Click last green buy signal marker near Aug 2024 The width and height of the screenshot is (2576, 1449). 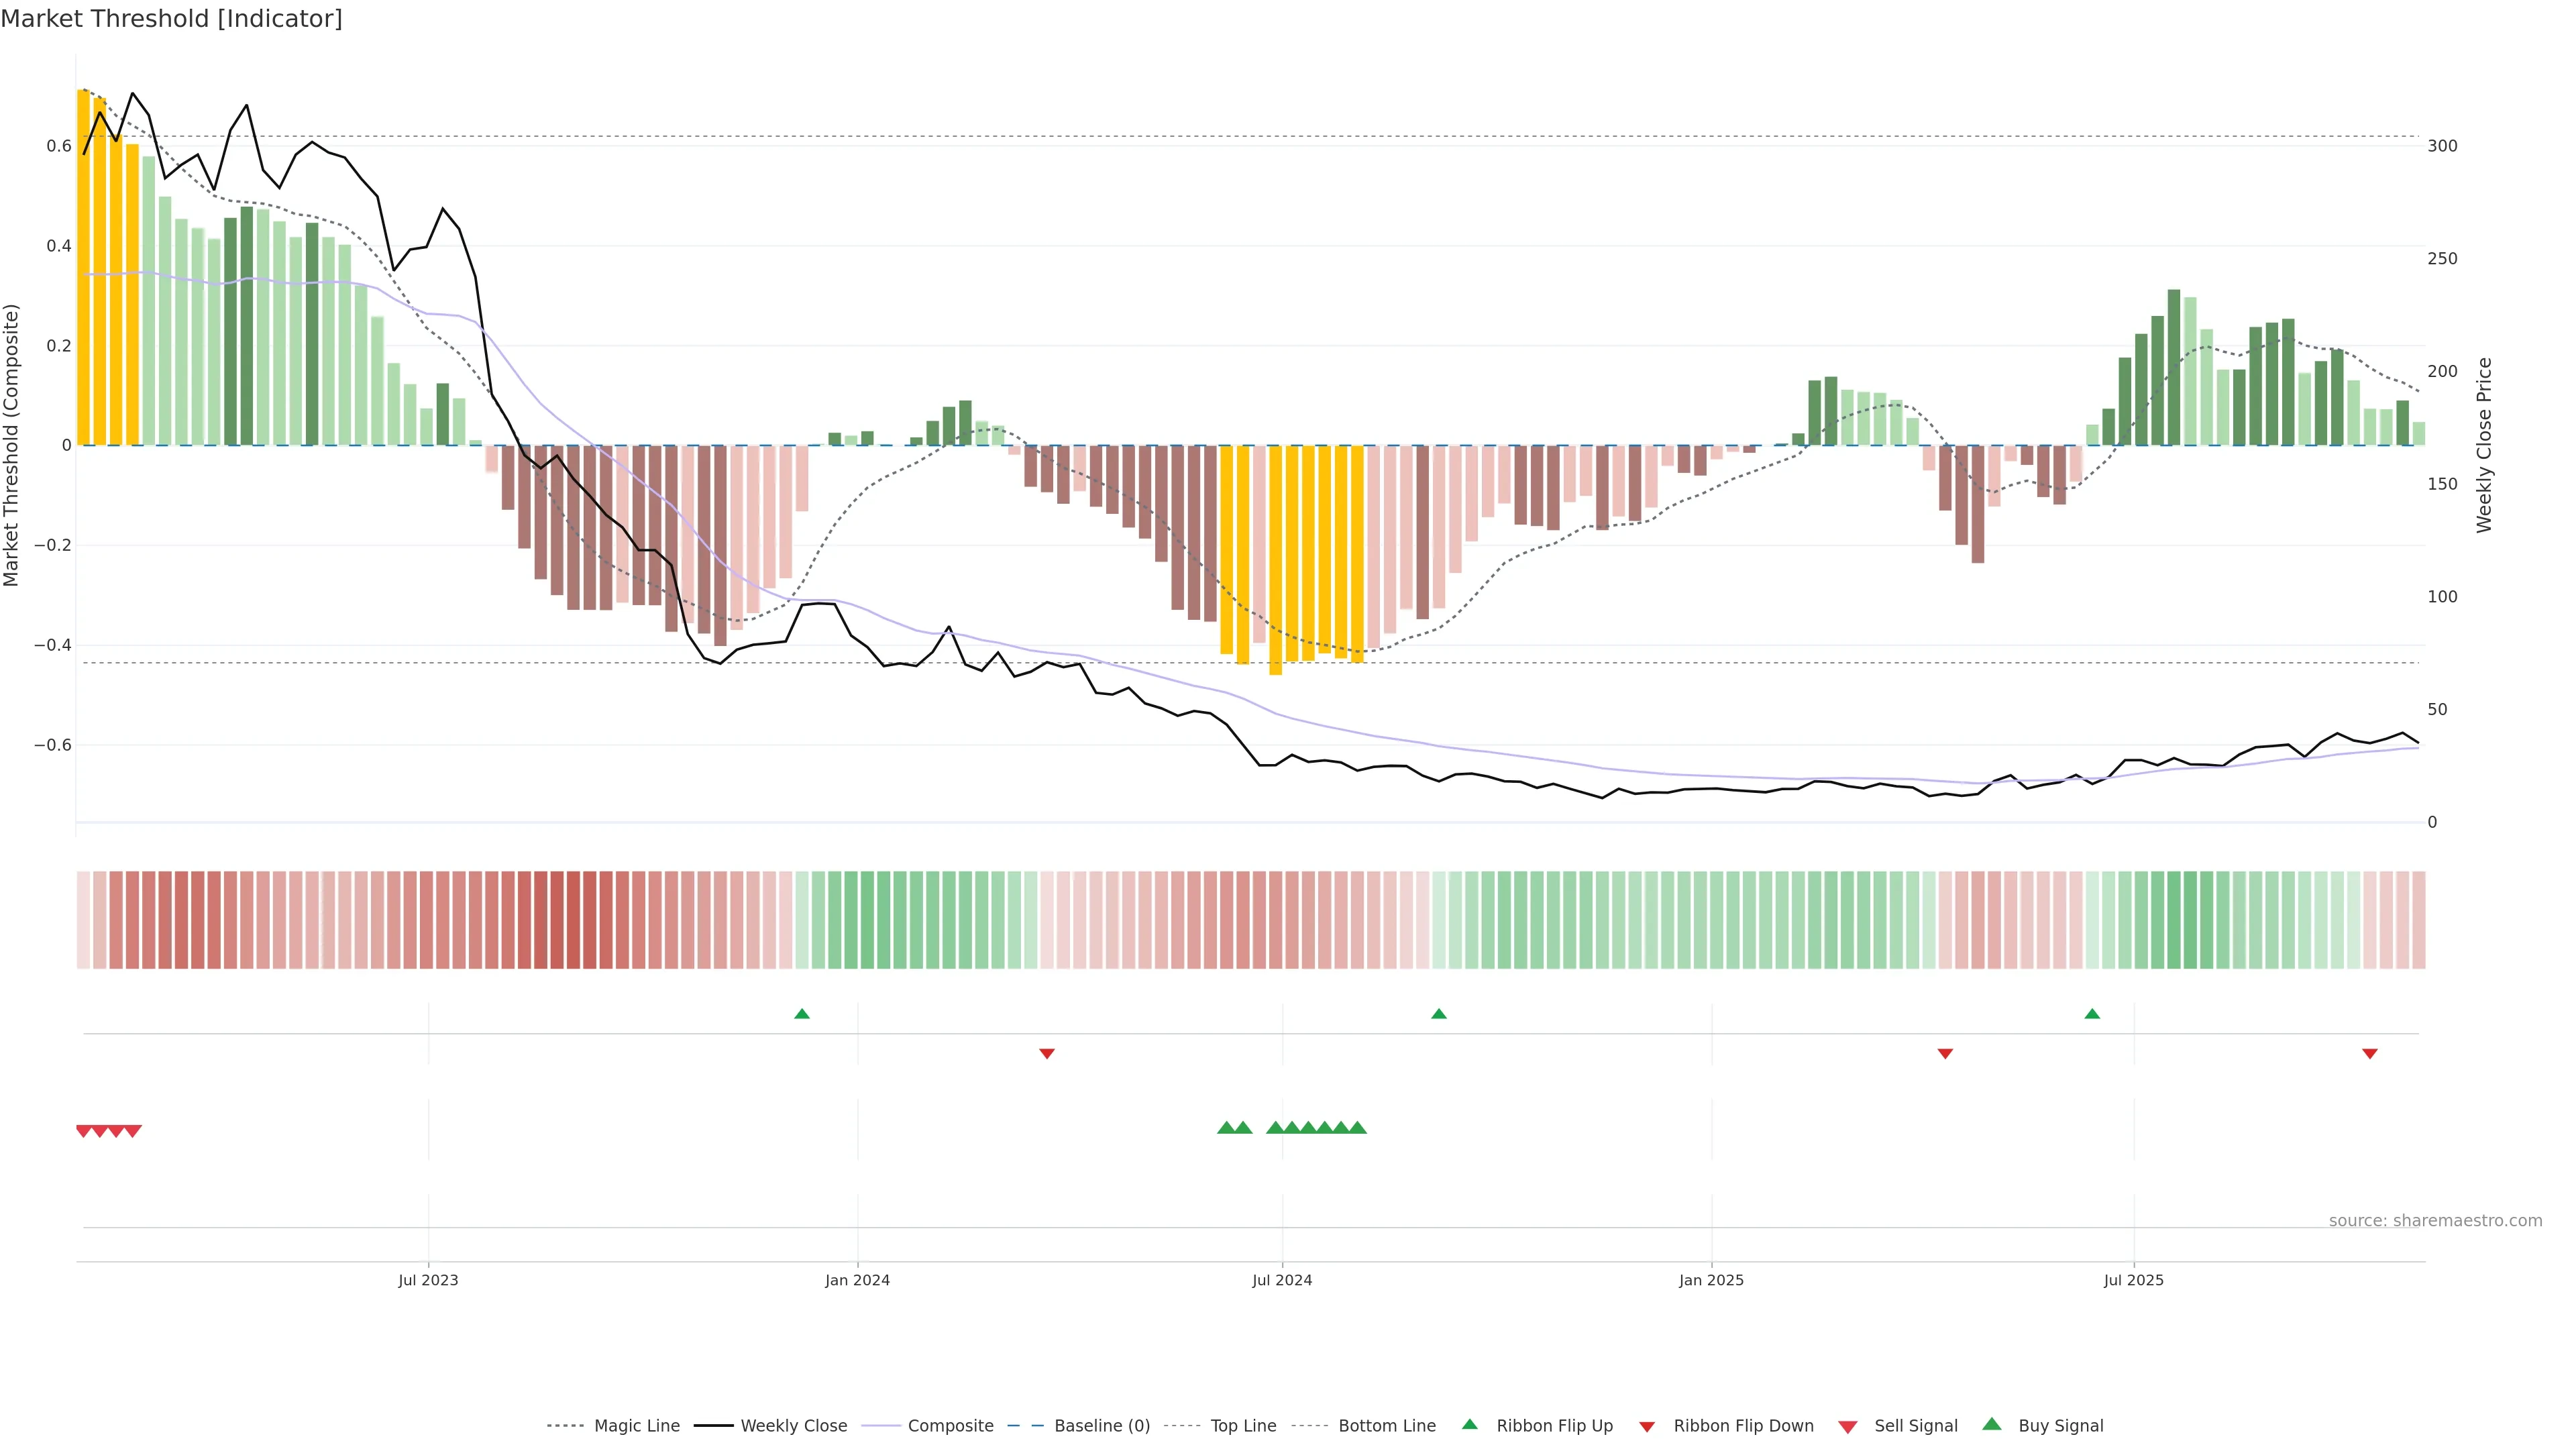(x=1357, y=1128)
